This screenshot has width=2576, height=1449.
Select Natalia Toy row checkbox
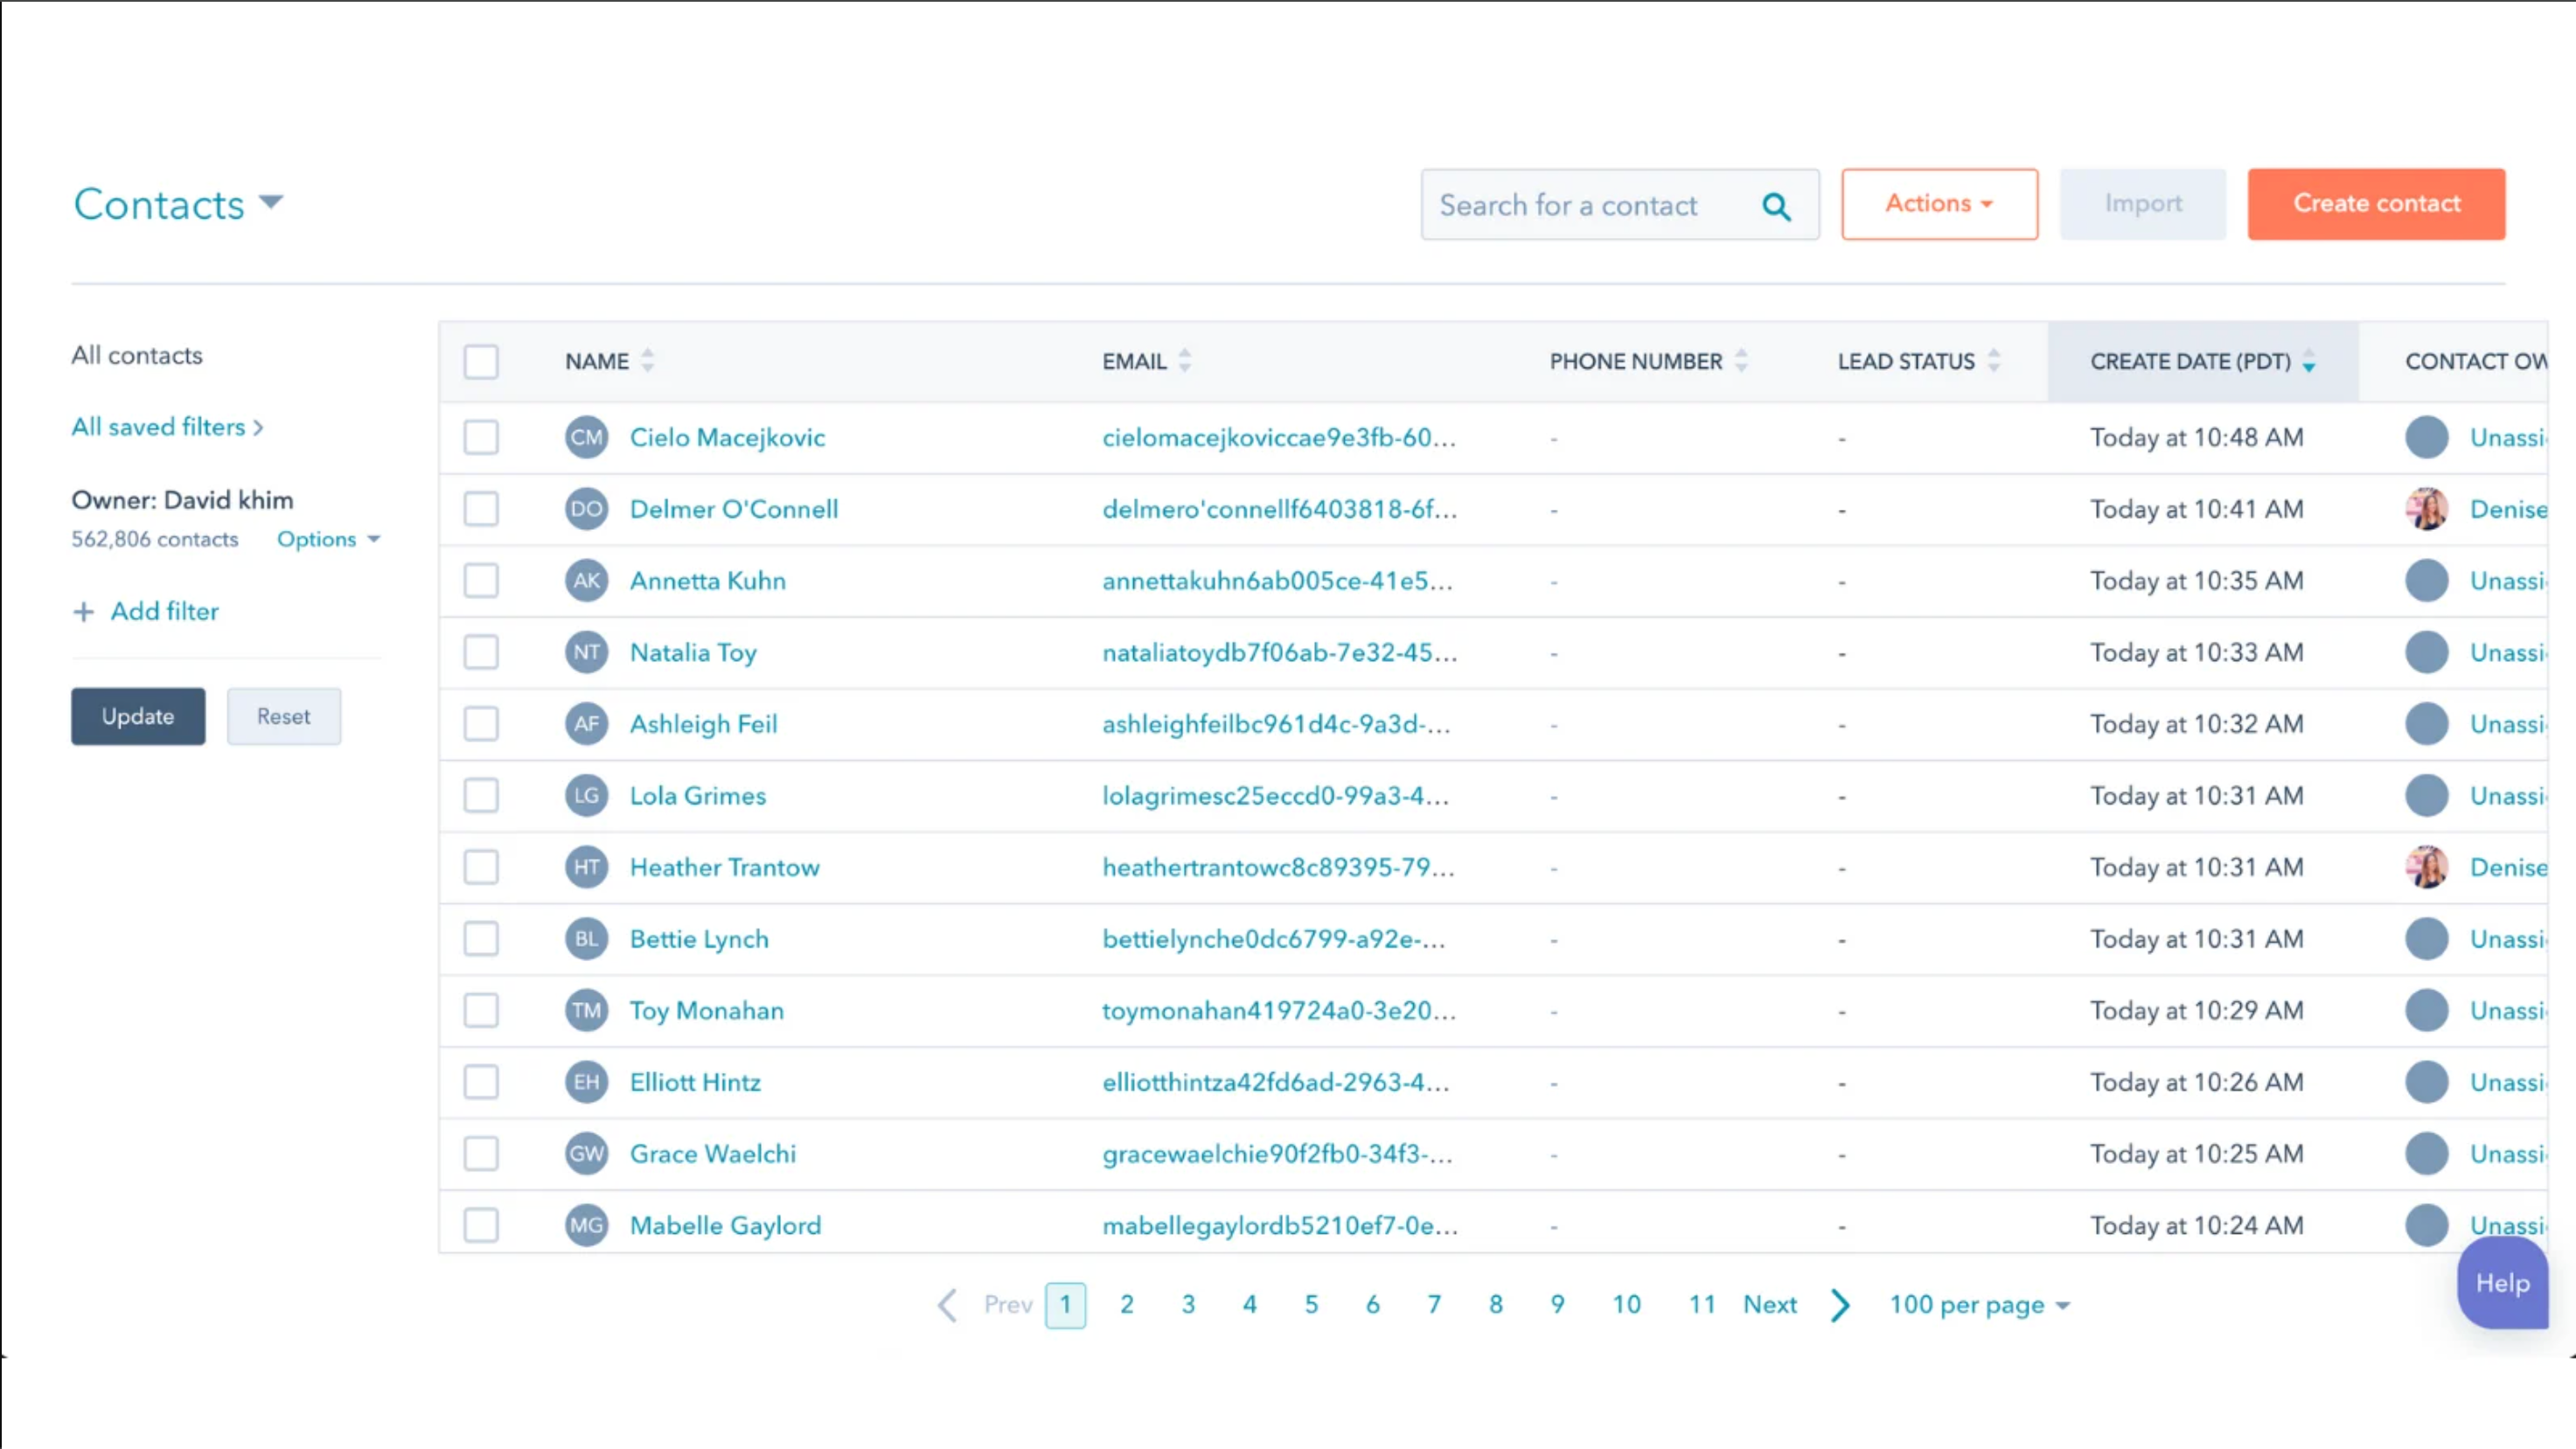(x=481, y=652)
